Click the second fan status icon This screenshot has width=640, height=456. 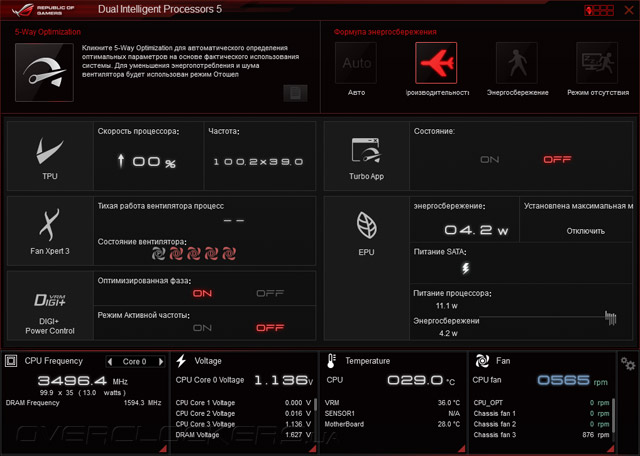[x=176, y=254]
